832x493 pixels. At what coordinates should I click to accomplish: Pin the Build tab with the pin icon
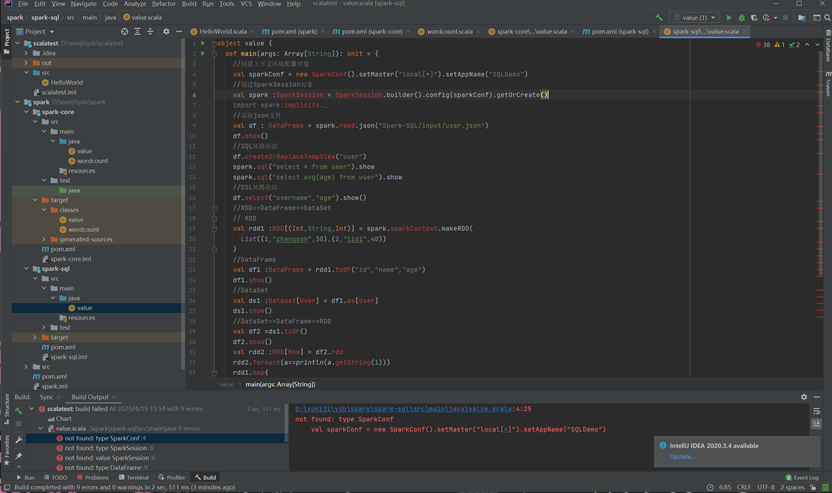19,456
